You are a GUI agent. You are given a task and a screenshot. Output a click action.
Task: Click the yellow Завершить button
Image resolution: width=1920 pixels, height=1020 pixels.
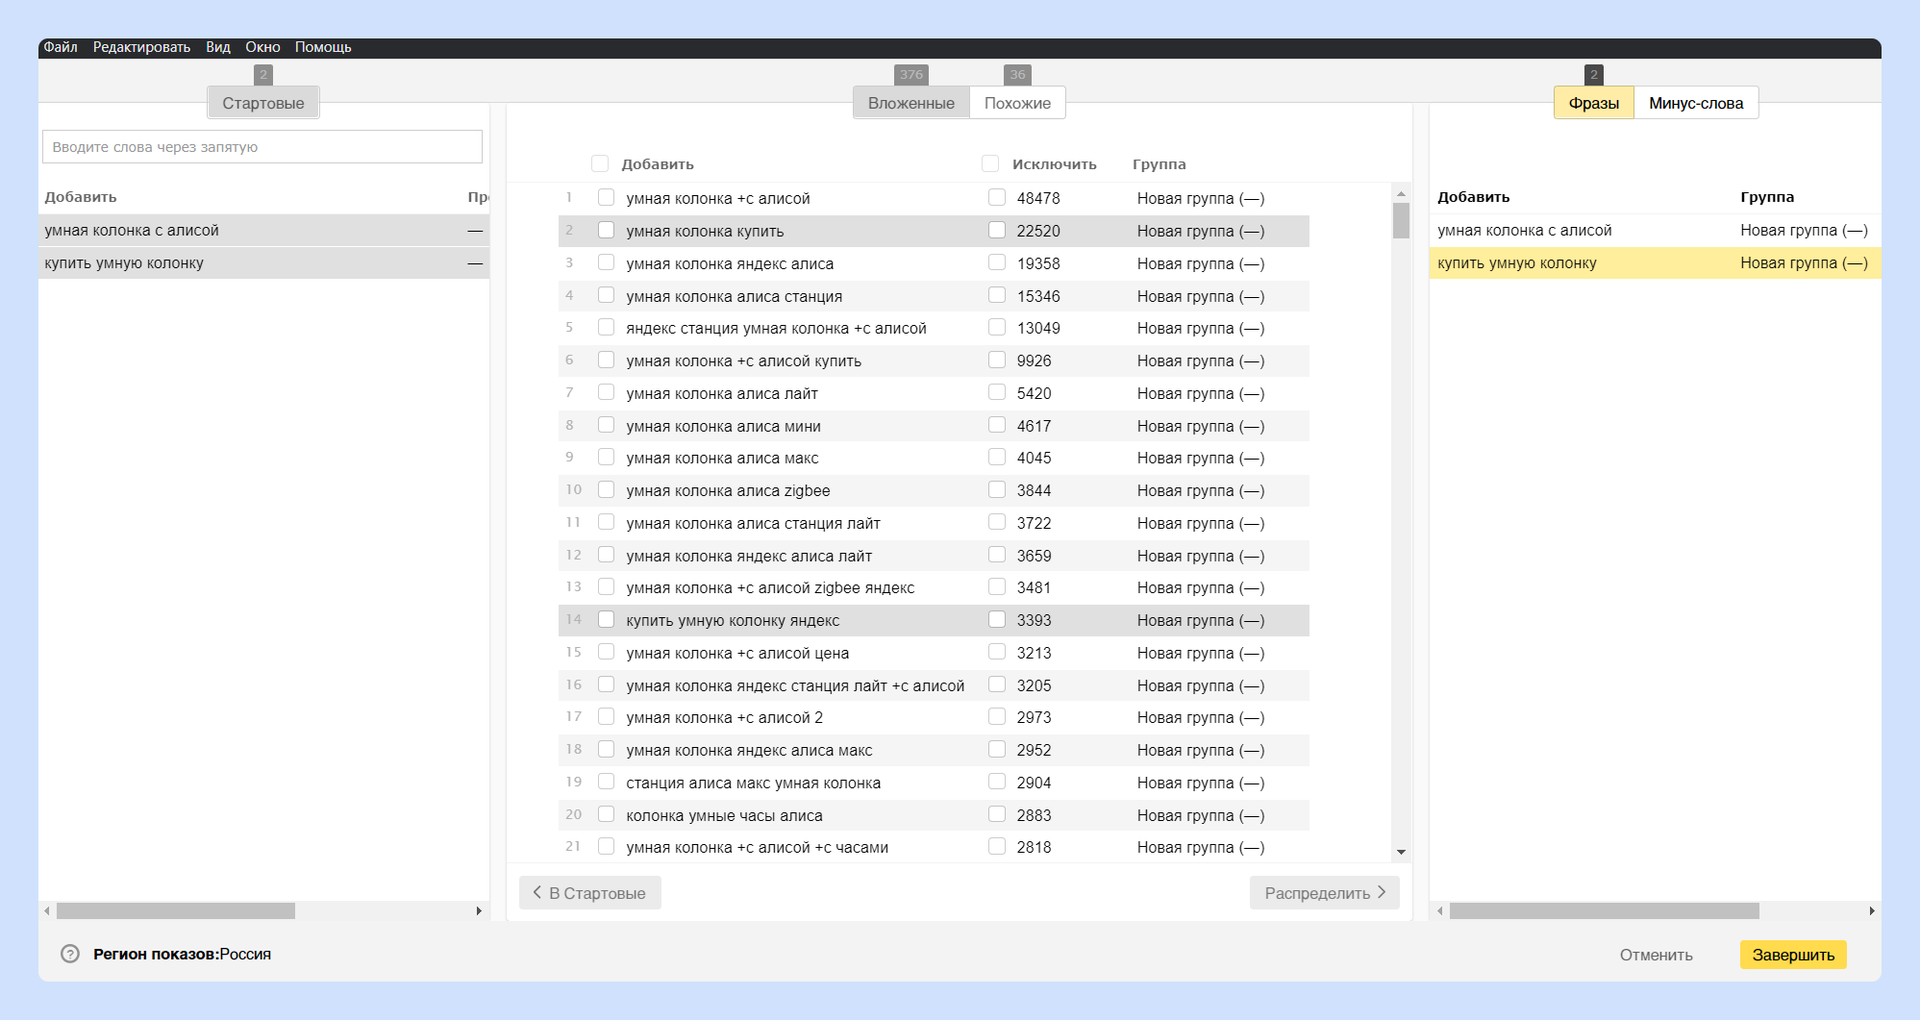pyautogui.click(x=1793, y=955)
